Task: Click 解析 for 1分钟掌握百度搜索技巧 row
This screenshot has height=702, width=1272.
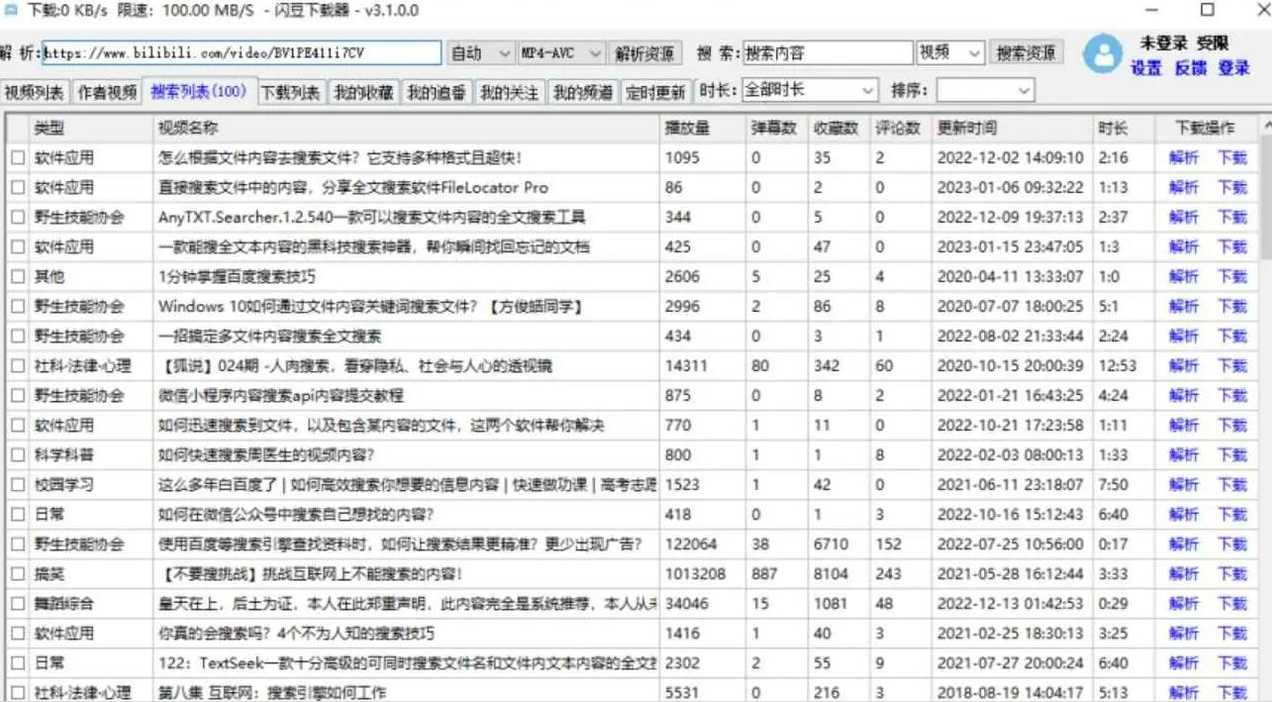Action: click(1183, 277)
